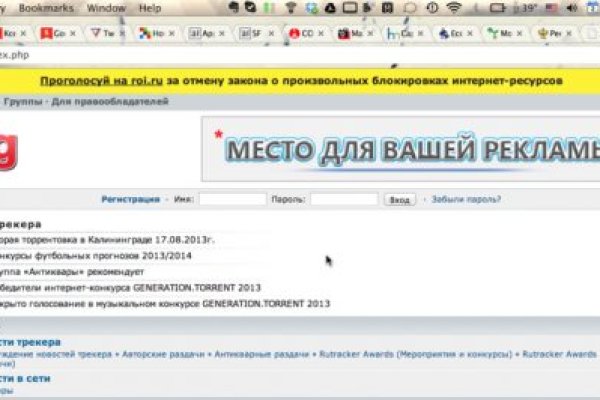Click the Имя username input field
This screenshot has height=400, width=600.
(232, 200)
